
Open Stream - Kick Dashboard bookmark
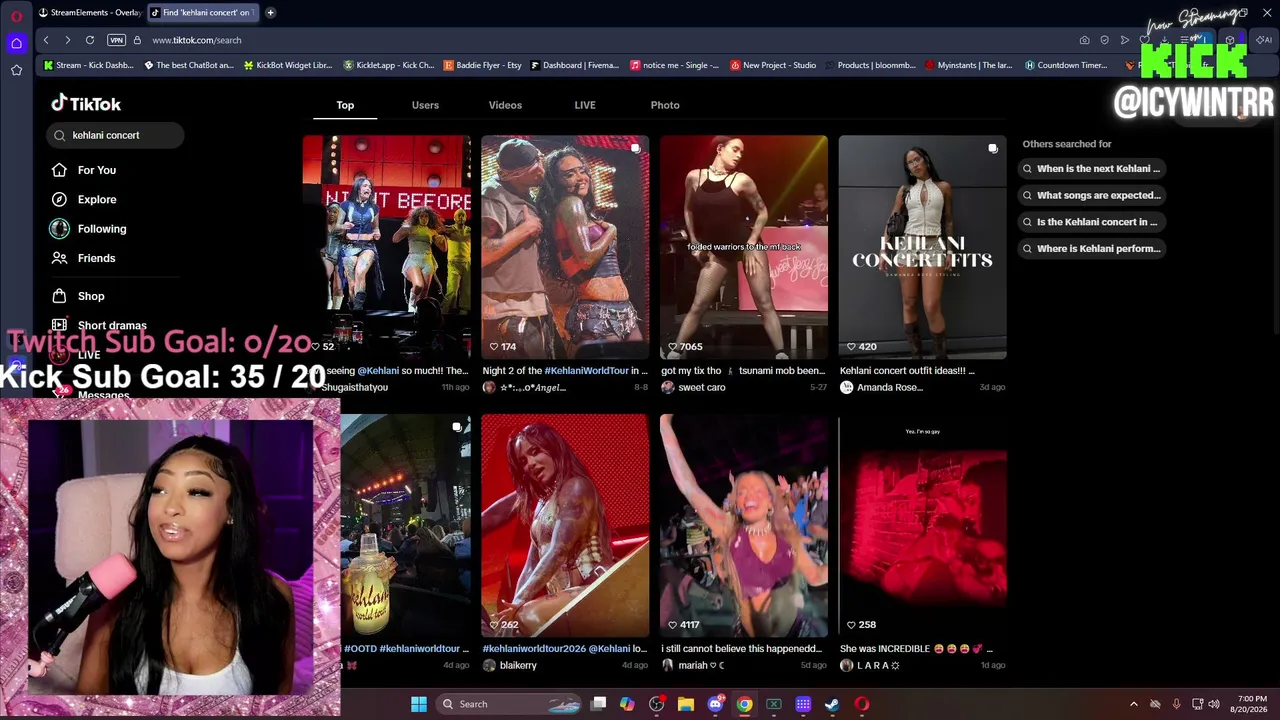pyautogui.click(x=88, y=65)
